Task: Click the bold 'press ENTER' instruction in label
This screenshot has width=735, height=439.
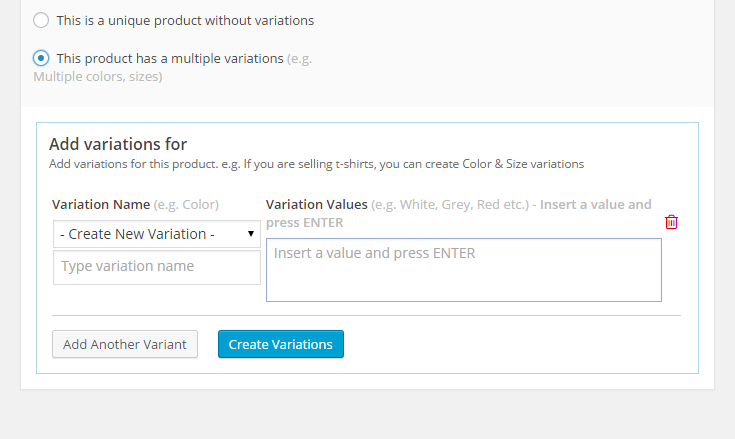Action: click(305, 222)
